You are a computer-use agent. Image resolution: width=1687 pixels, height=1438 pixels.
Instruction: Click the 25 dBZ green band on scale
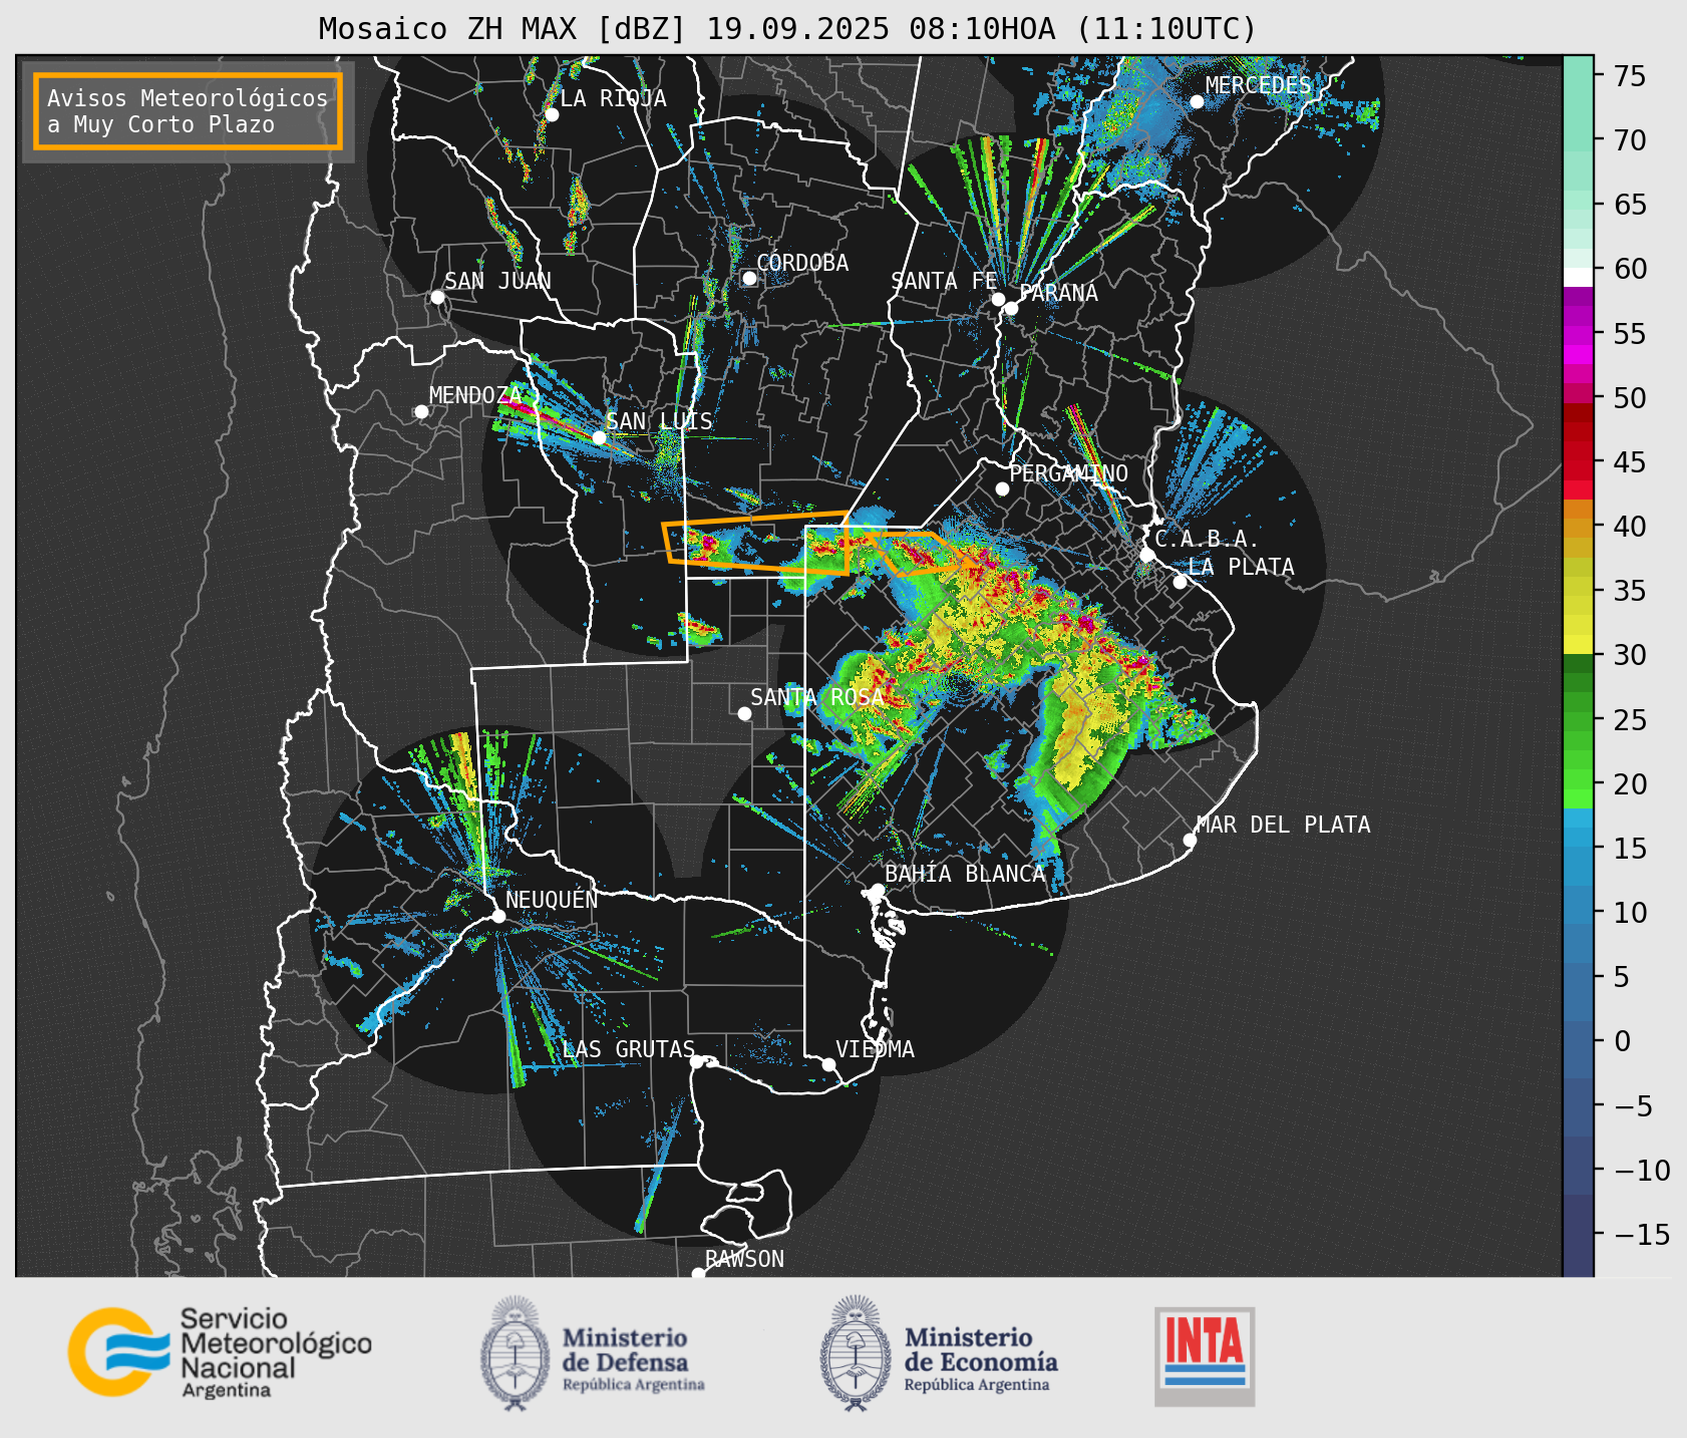[x=1578, y=719]
